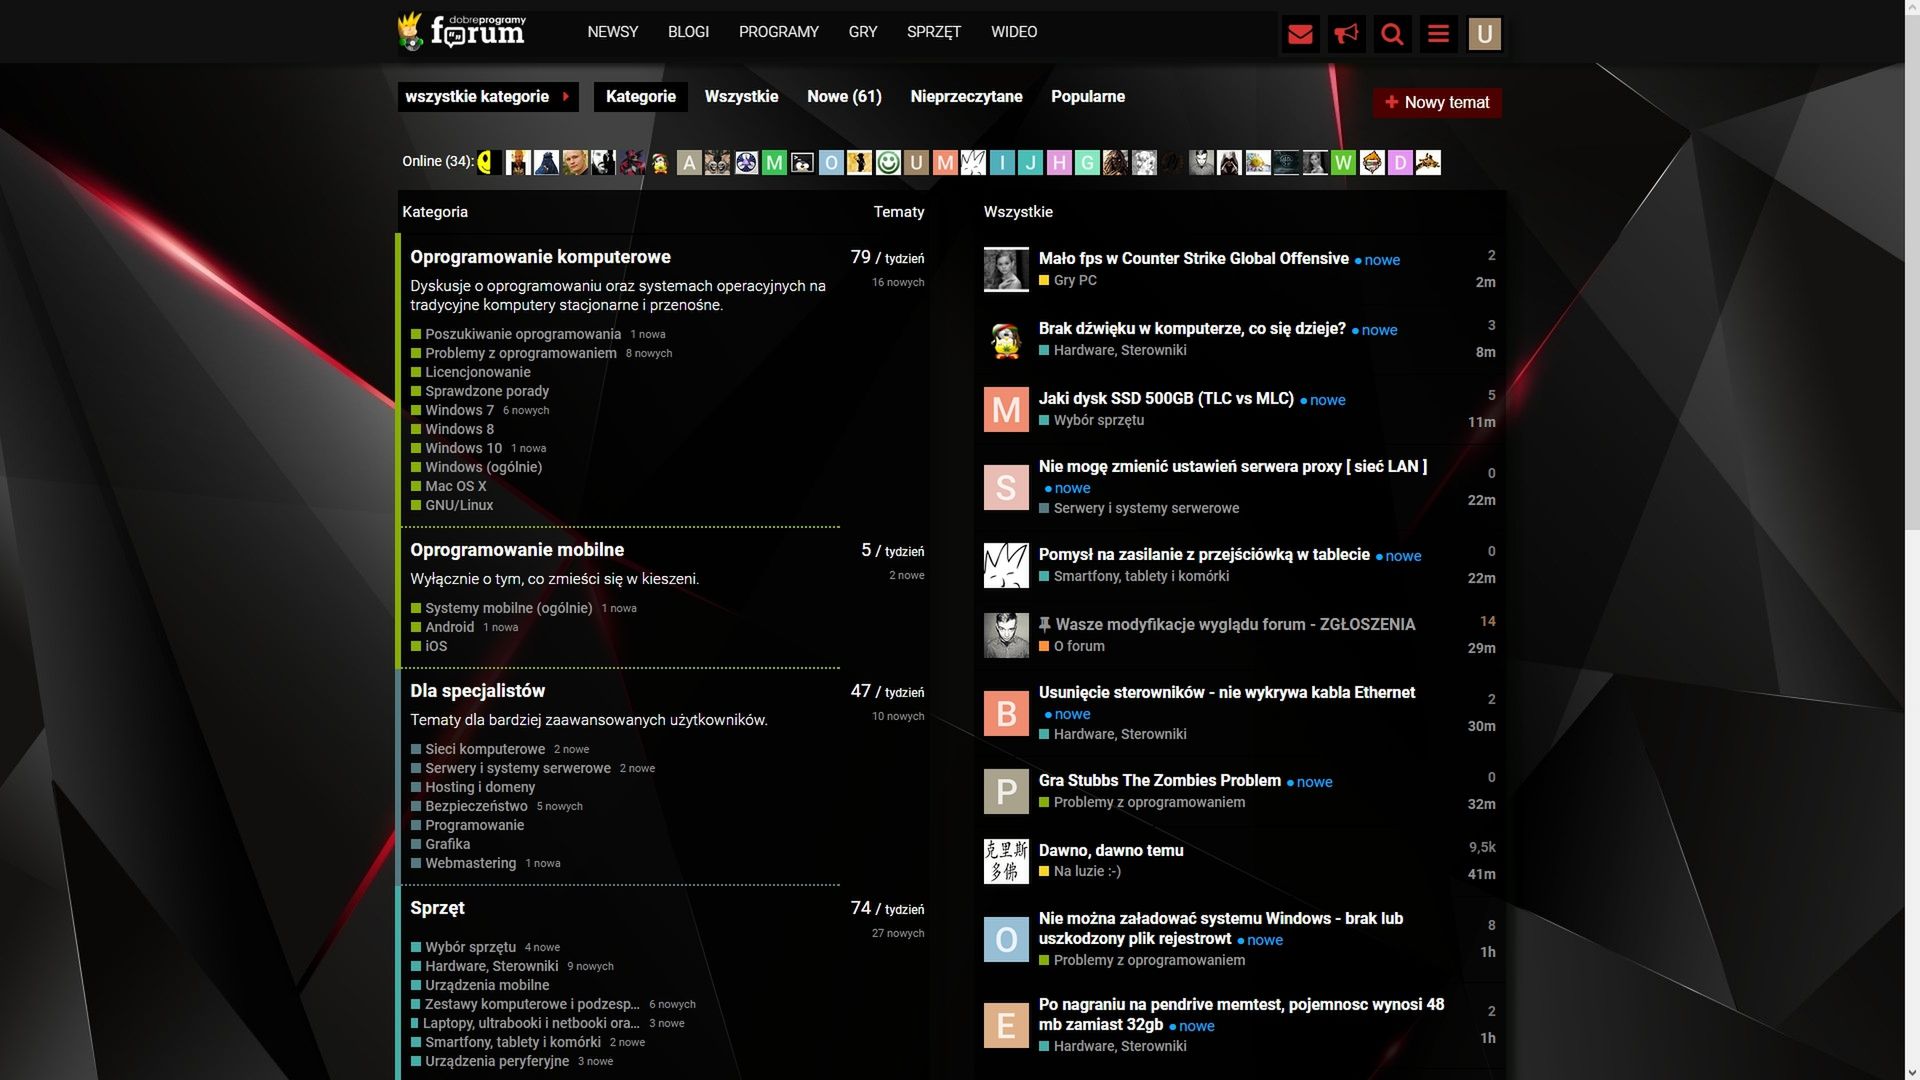Open the 'Windows 10' subcategory link
Screen dimensions: 1920x1080
coord(463,448)
